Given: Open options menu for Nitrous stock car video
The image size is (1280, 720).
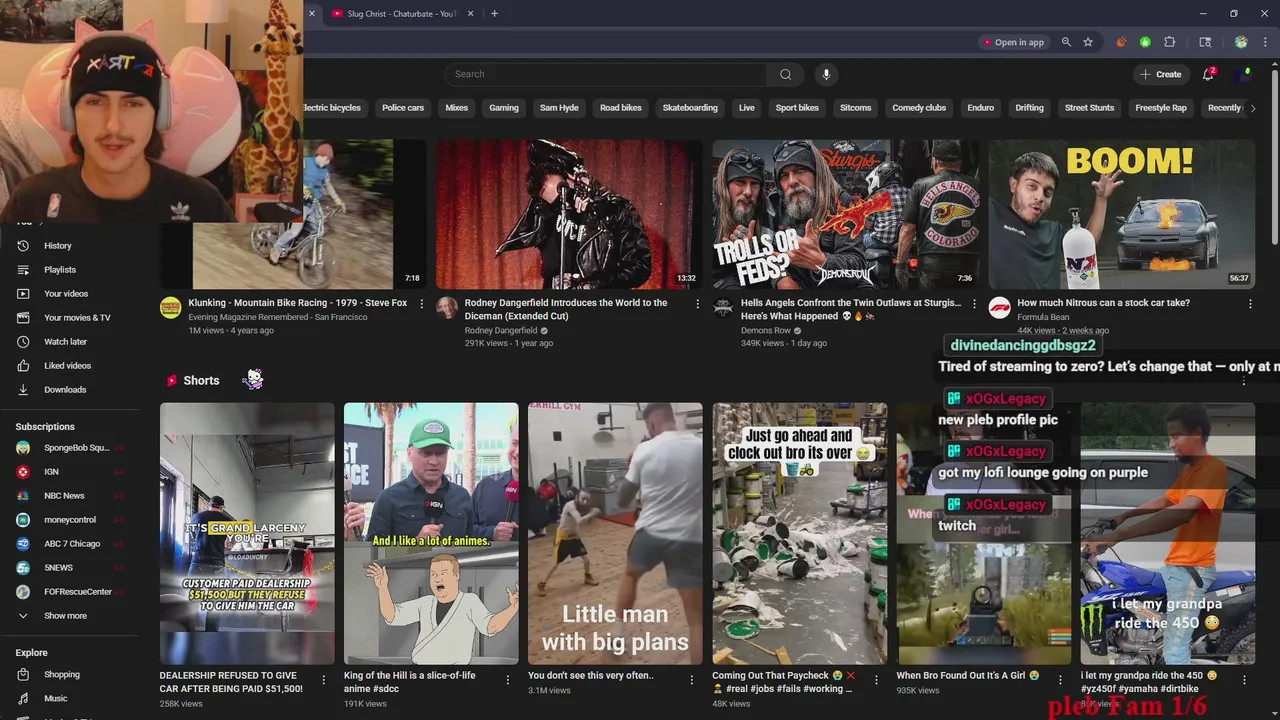Looking at the screenshot, I should tap(1250, 303).
